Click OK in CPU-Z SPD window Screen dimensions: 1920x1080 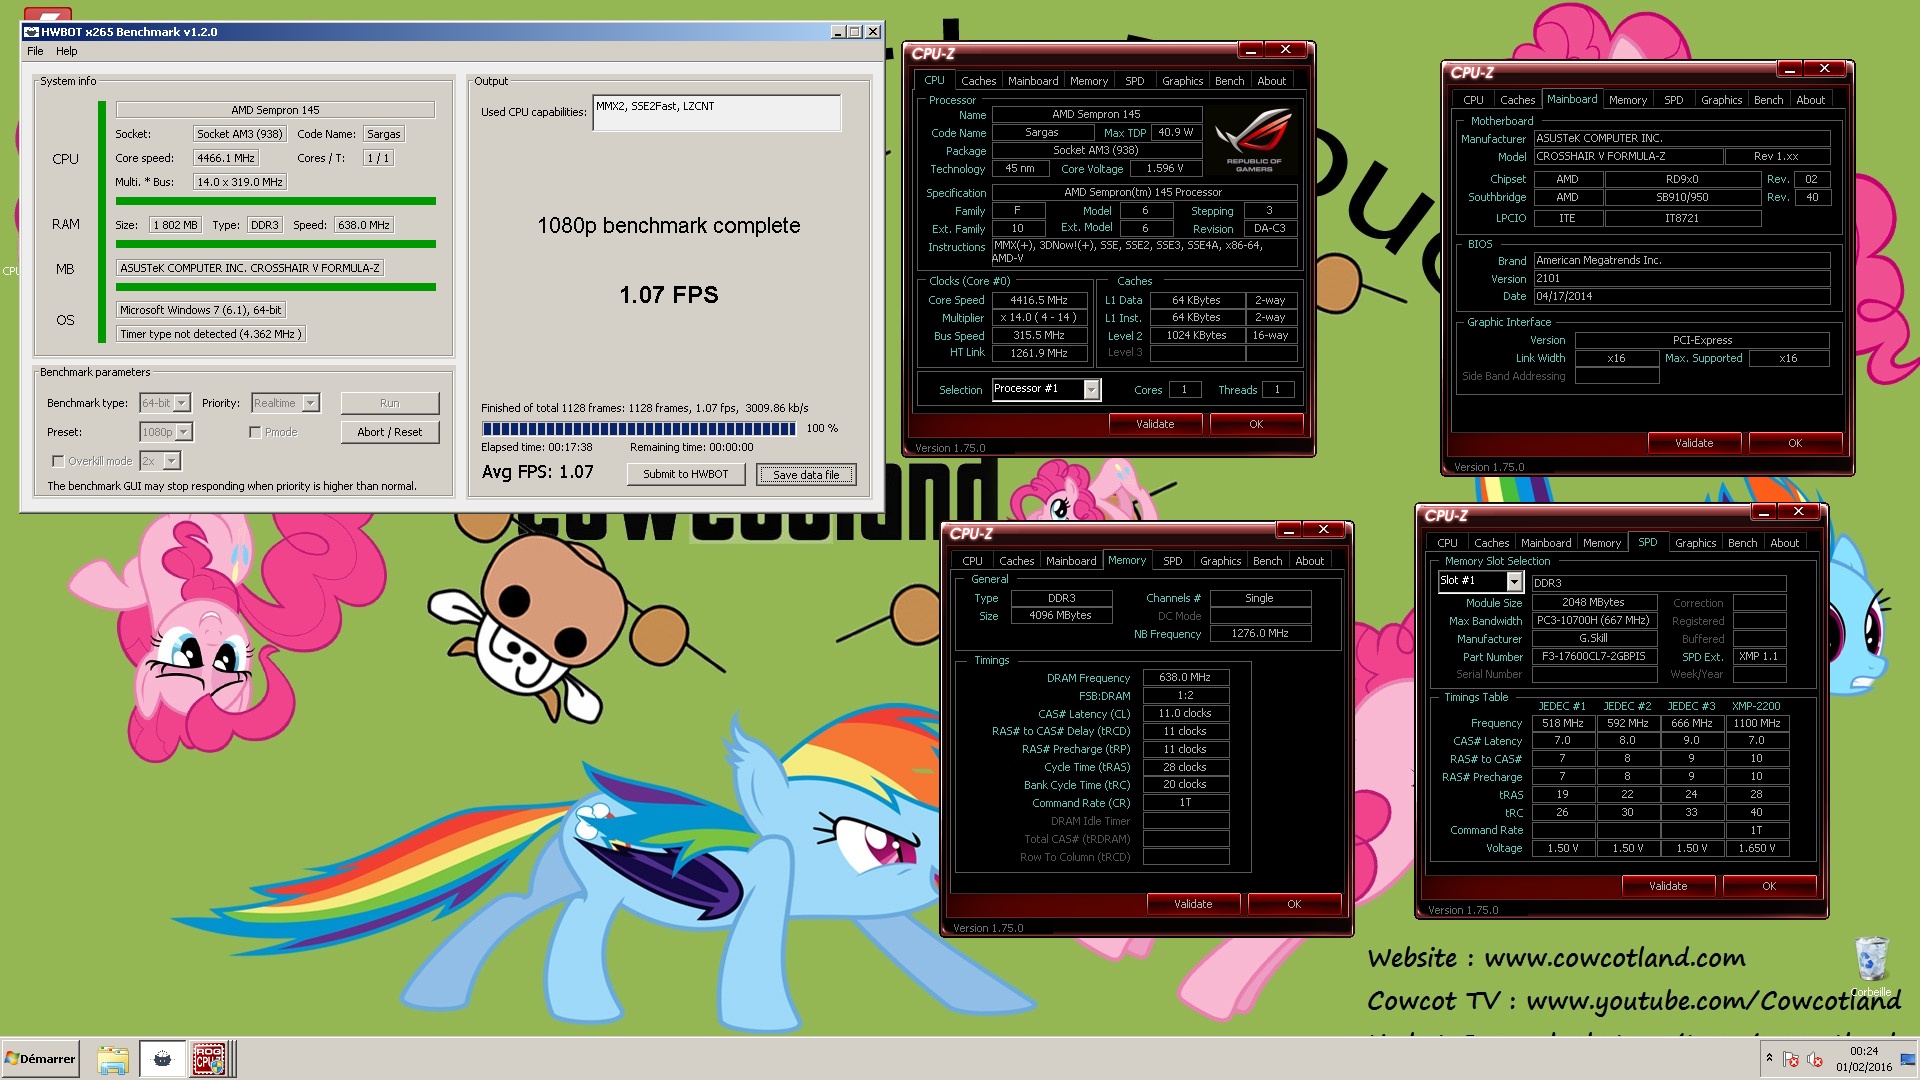pyautogui.click(x=1769, y=886)
